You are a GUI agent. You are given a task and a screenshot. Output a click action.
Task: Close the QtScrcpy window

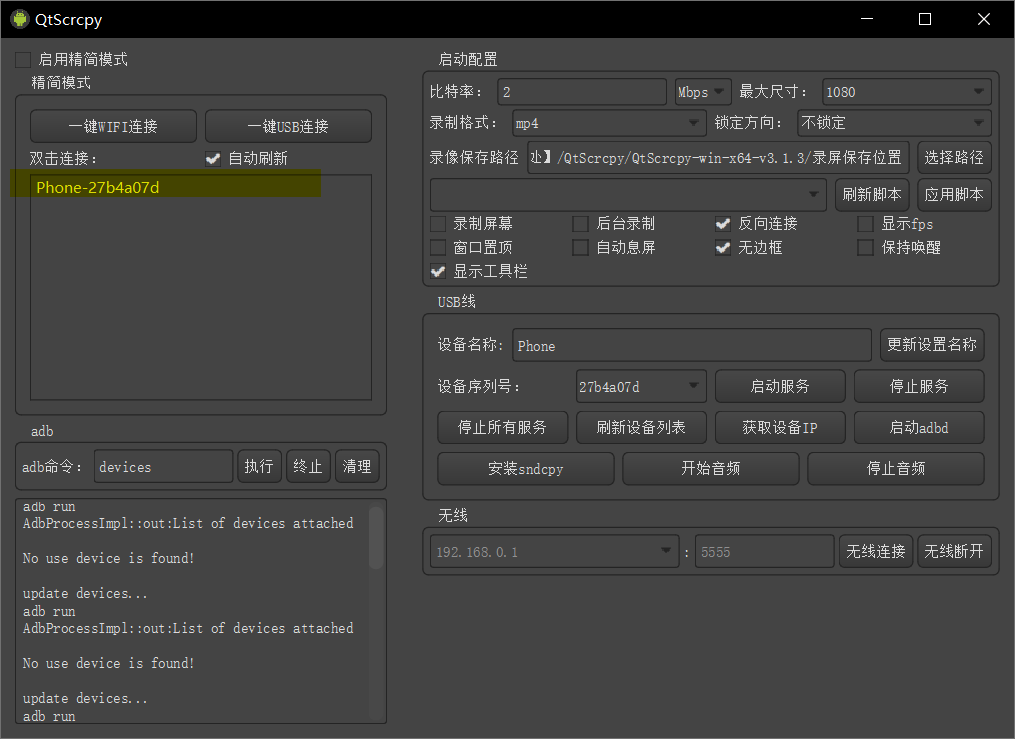[983, 19]
